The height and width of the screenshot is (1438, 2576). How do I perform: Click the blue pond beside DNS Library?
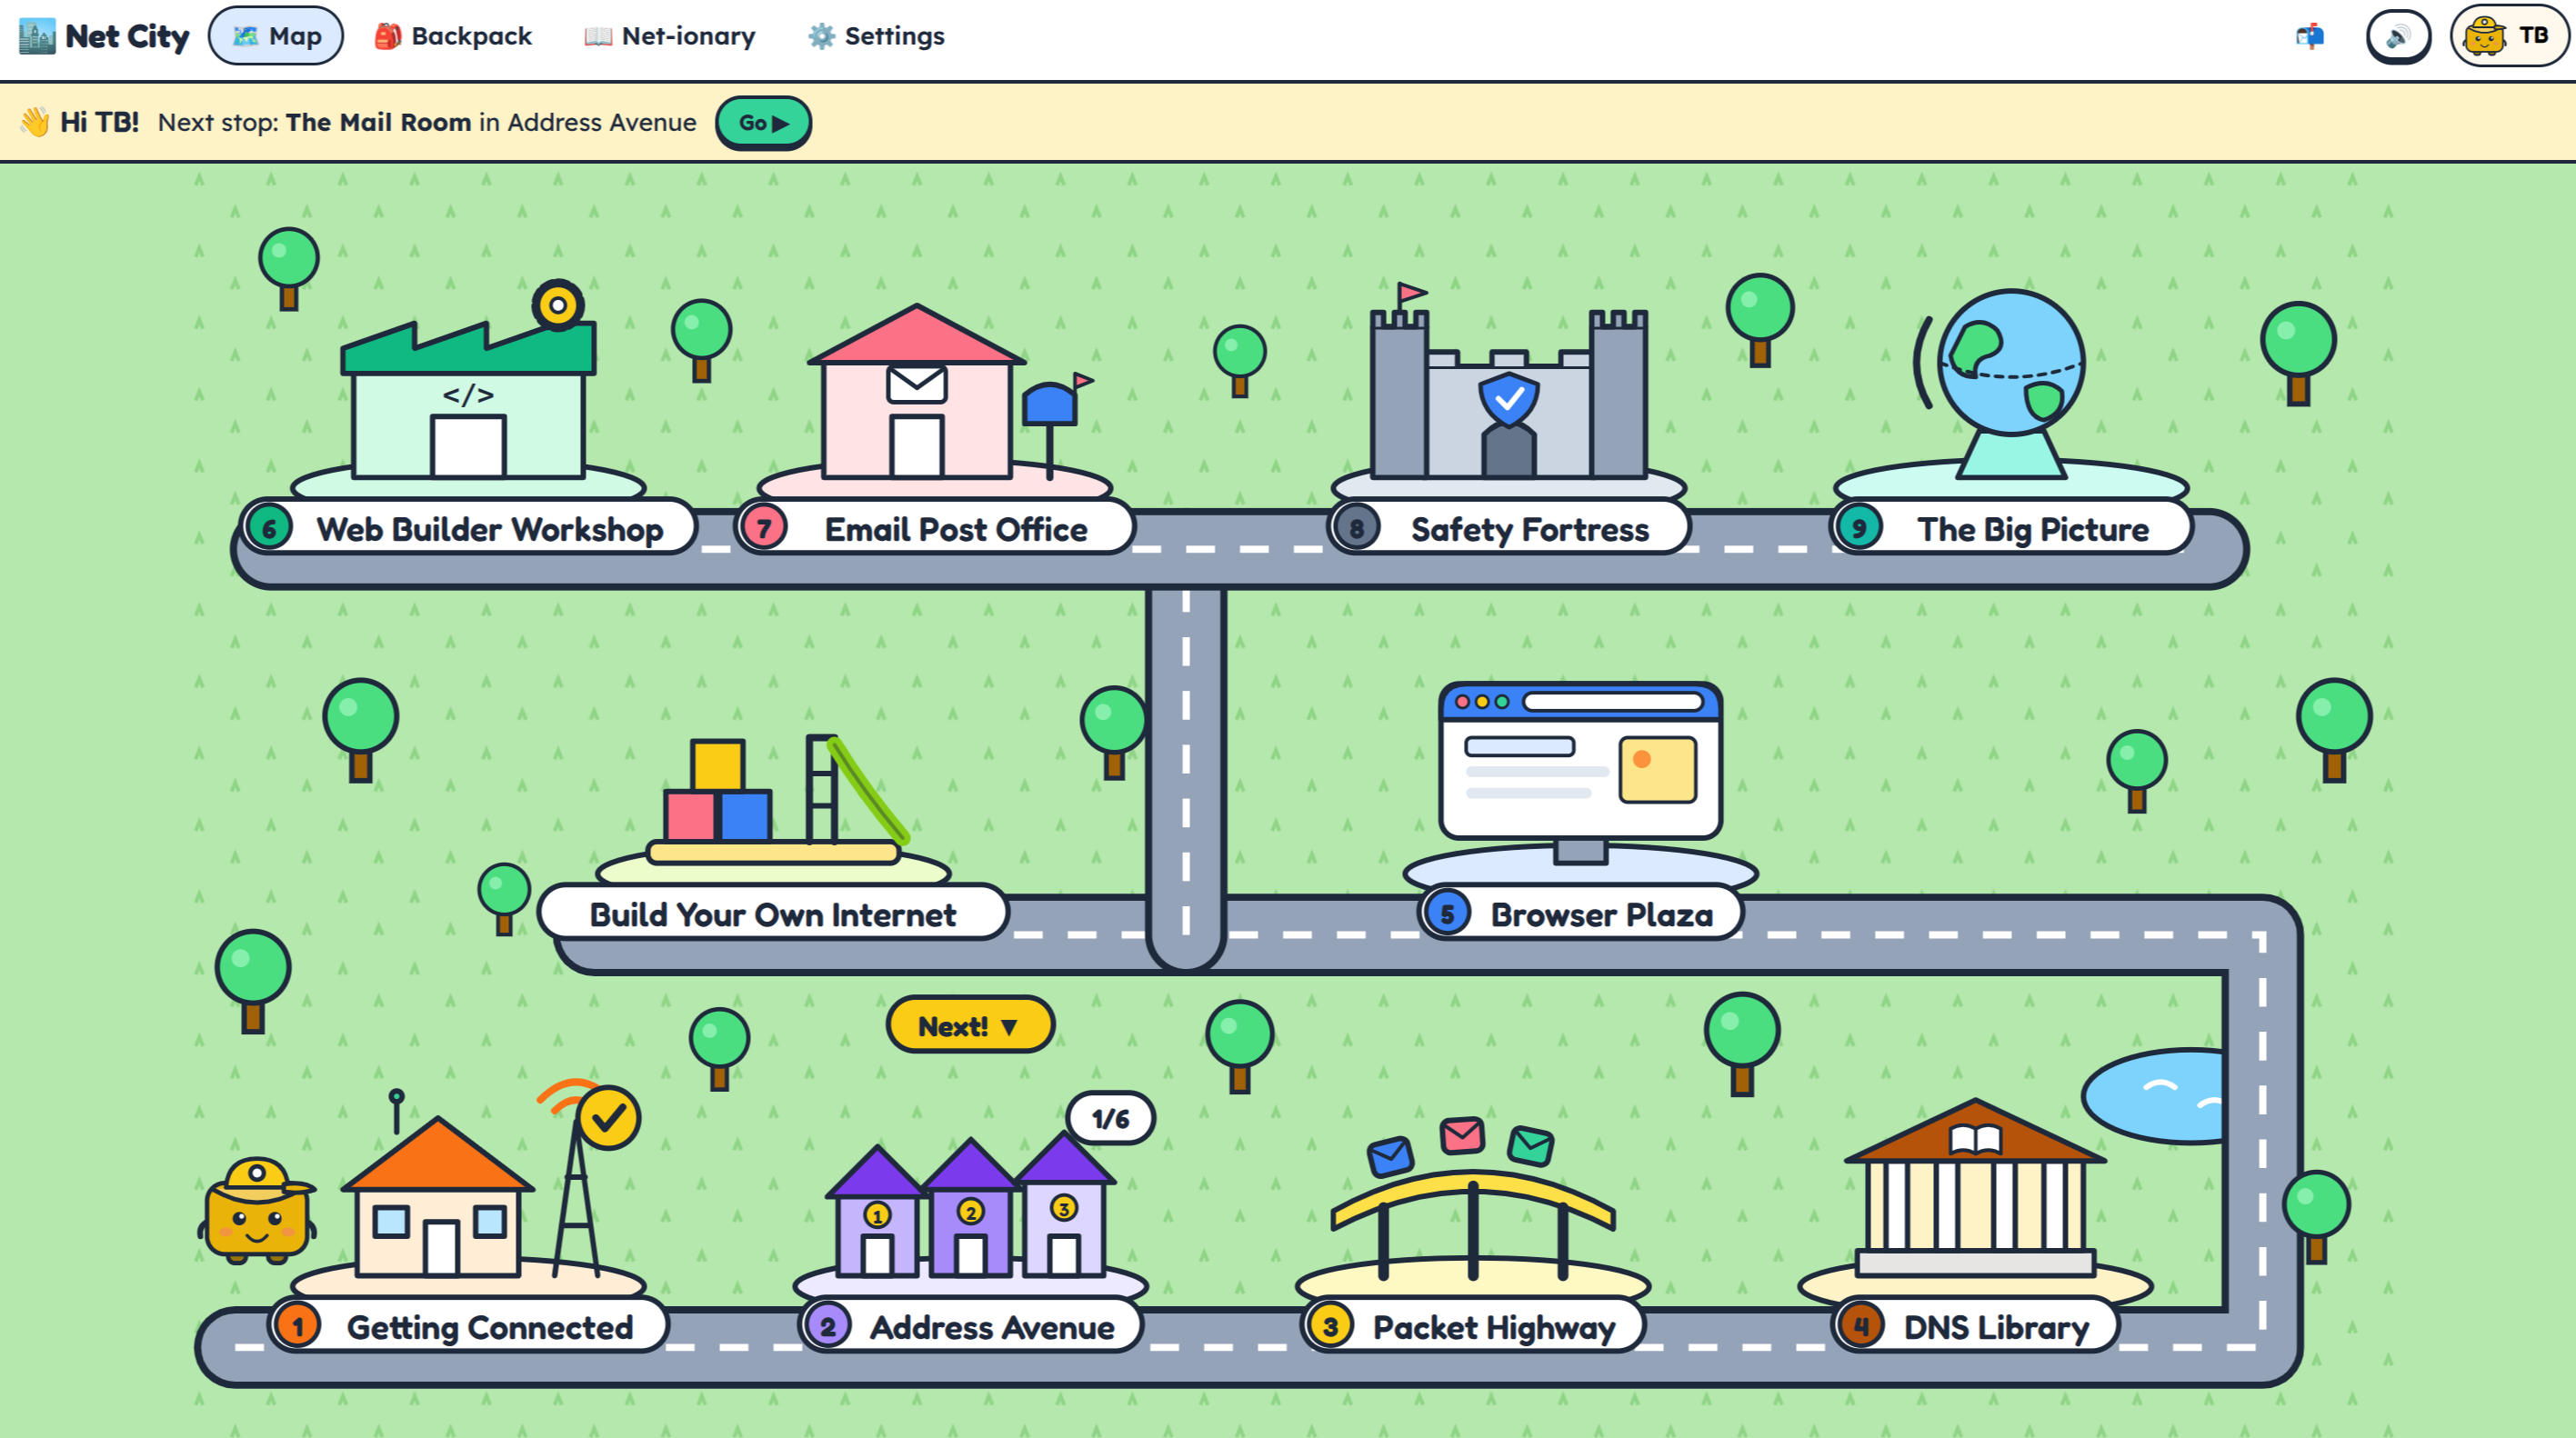tap(2156, 1096)
